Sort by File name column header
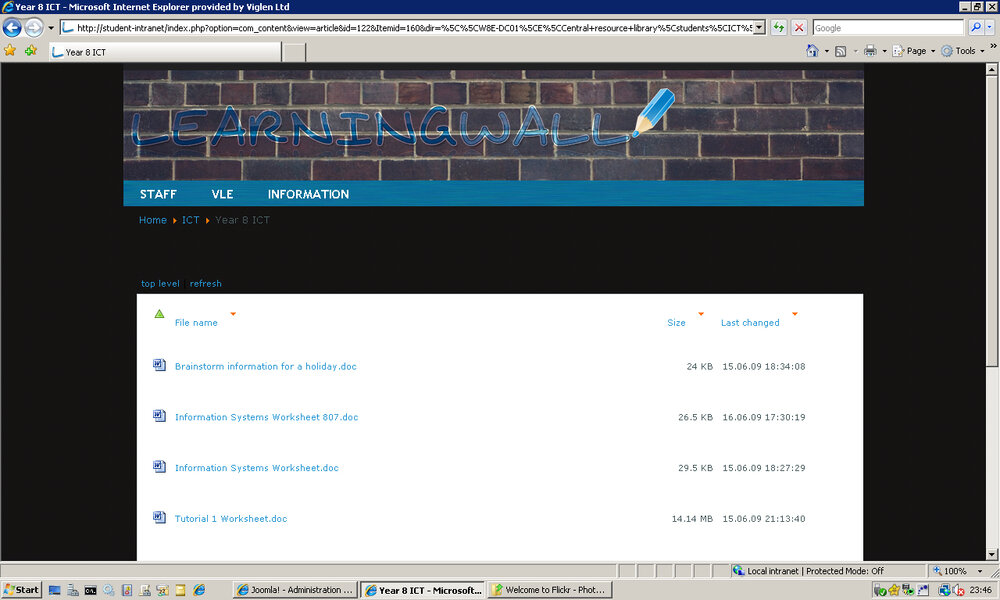The width and height of the screenshot is (1000, 600). (x=196, y=323)
